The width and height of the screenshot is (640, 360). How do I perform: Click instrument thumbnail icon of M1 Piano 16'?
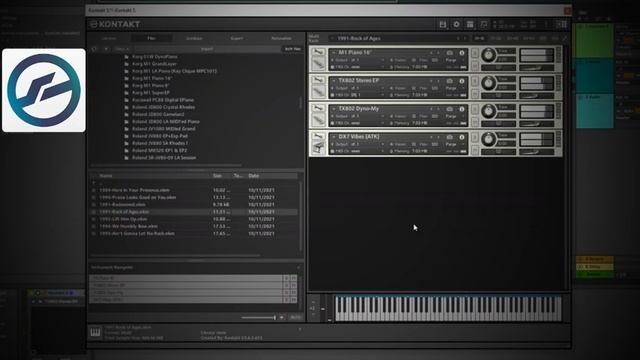coord(318,63)
